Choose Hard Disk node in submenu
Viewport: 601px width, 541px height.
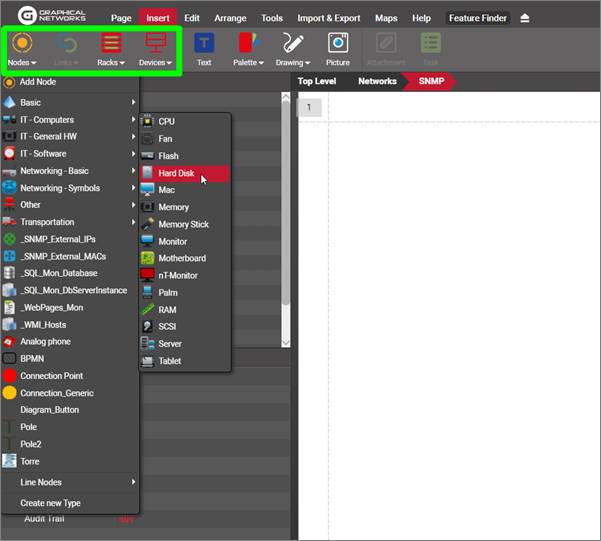click(x=185, y=173)
